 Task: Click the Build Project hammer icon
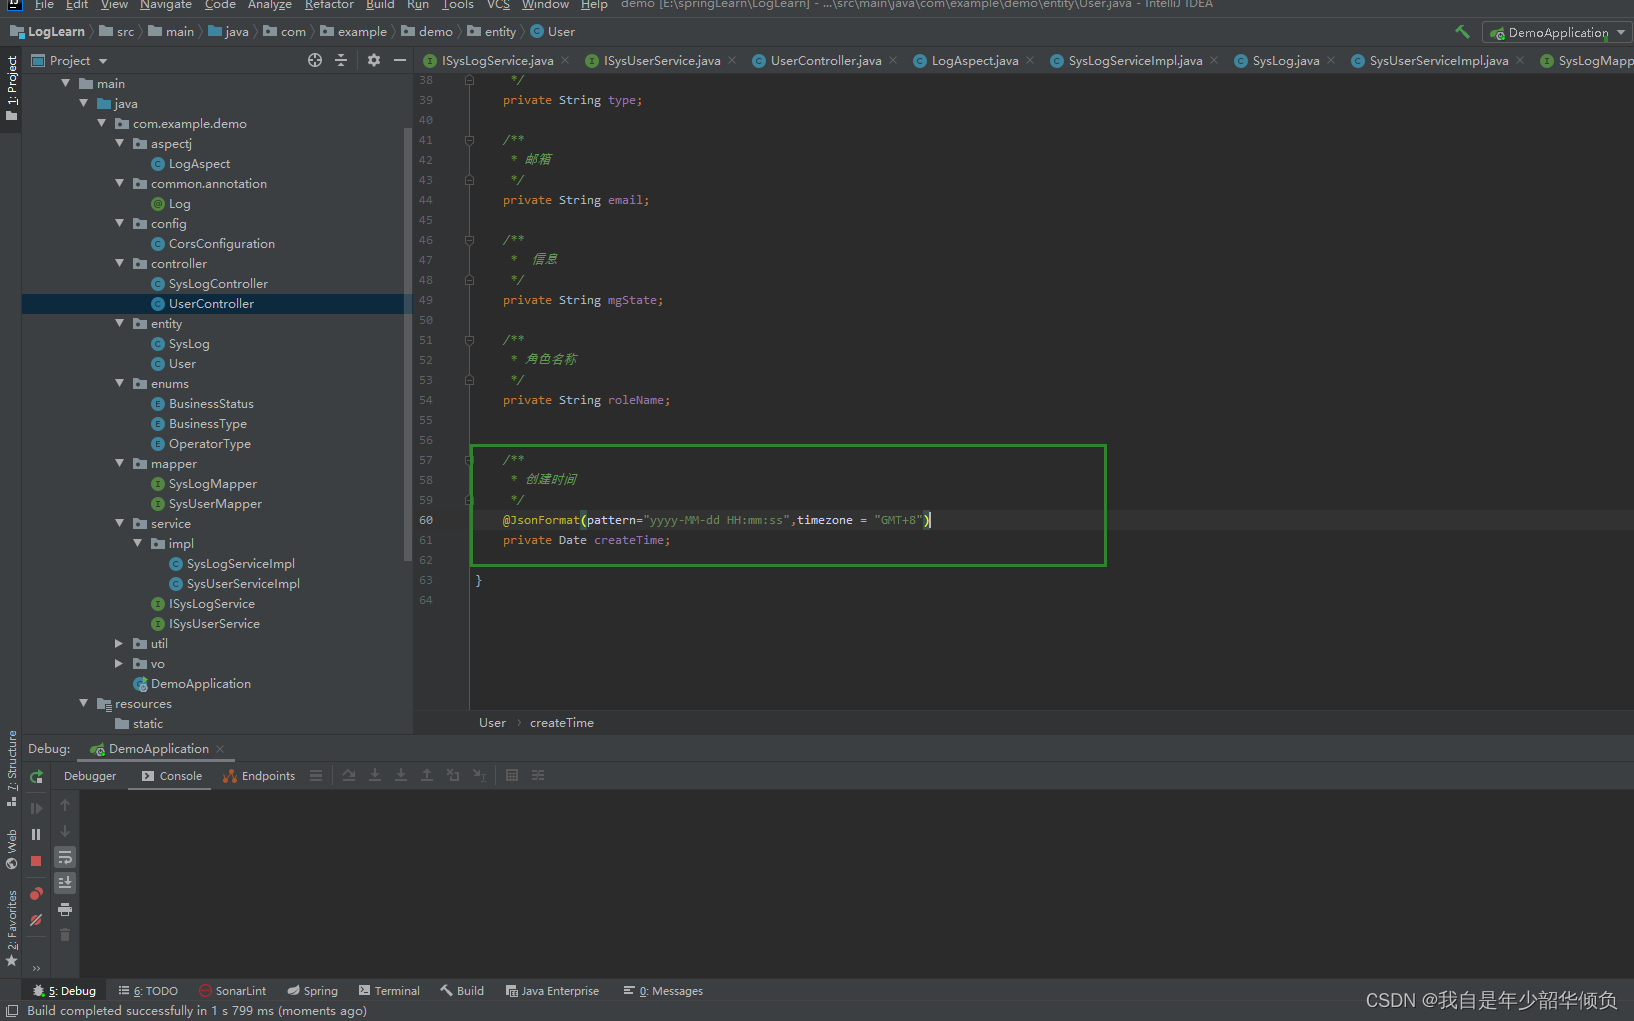pyautogui.click(x=1462, y=32)
